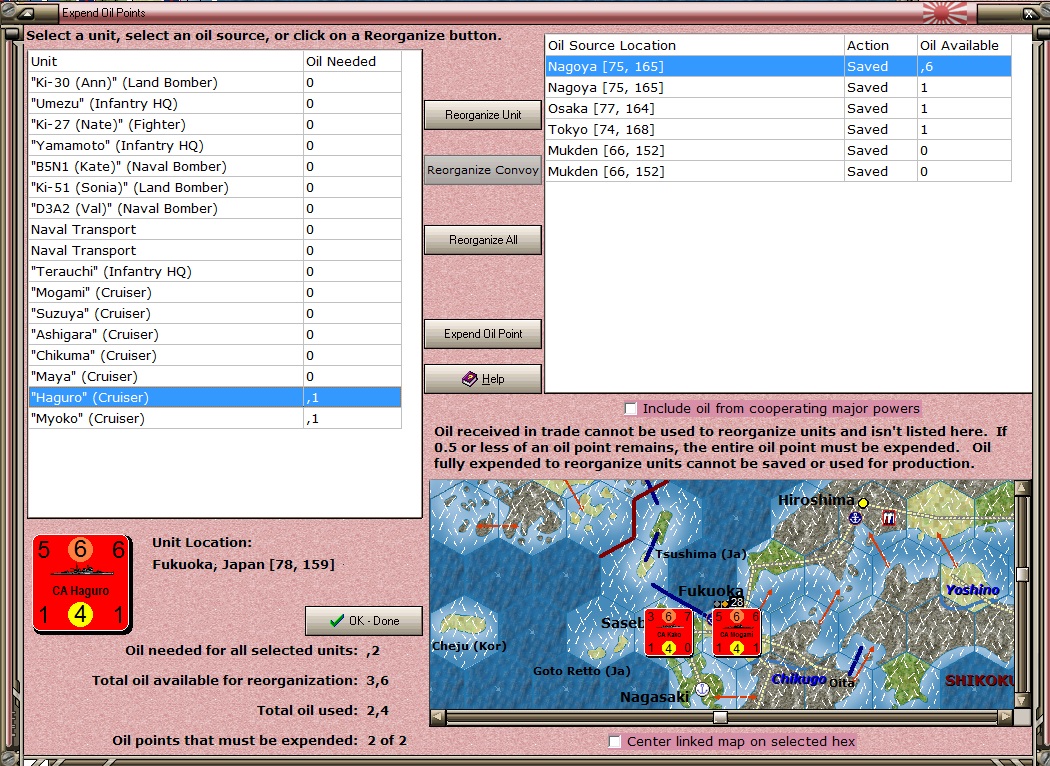
Task: Click the Reorganize Unit button
Action: pos(483,114)
